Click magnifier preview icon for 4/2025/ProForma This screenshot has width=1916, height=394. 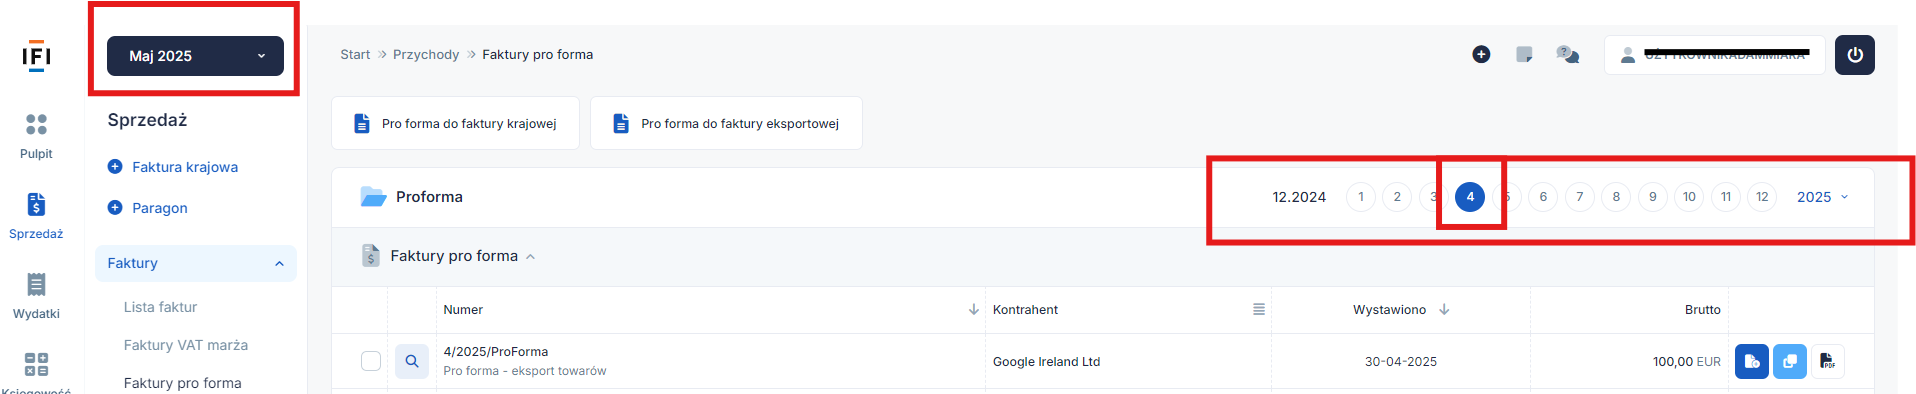point(411,361)
